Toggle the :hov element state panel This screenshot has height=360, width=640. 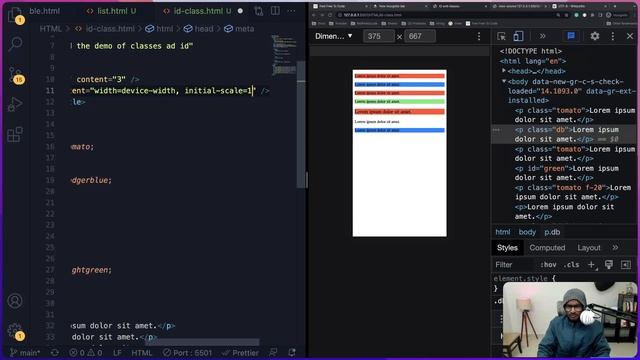(548, 265)
